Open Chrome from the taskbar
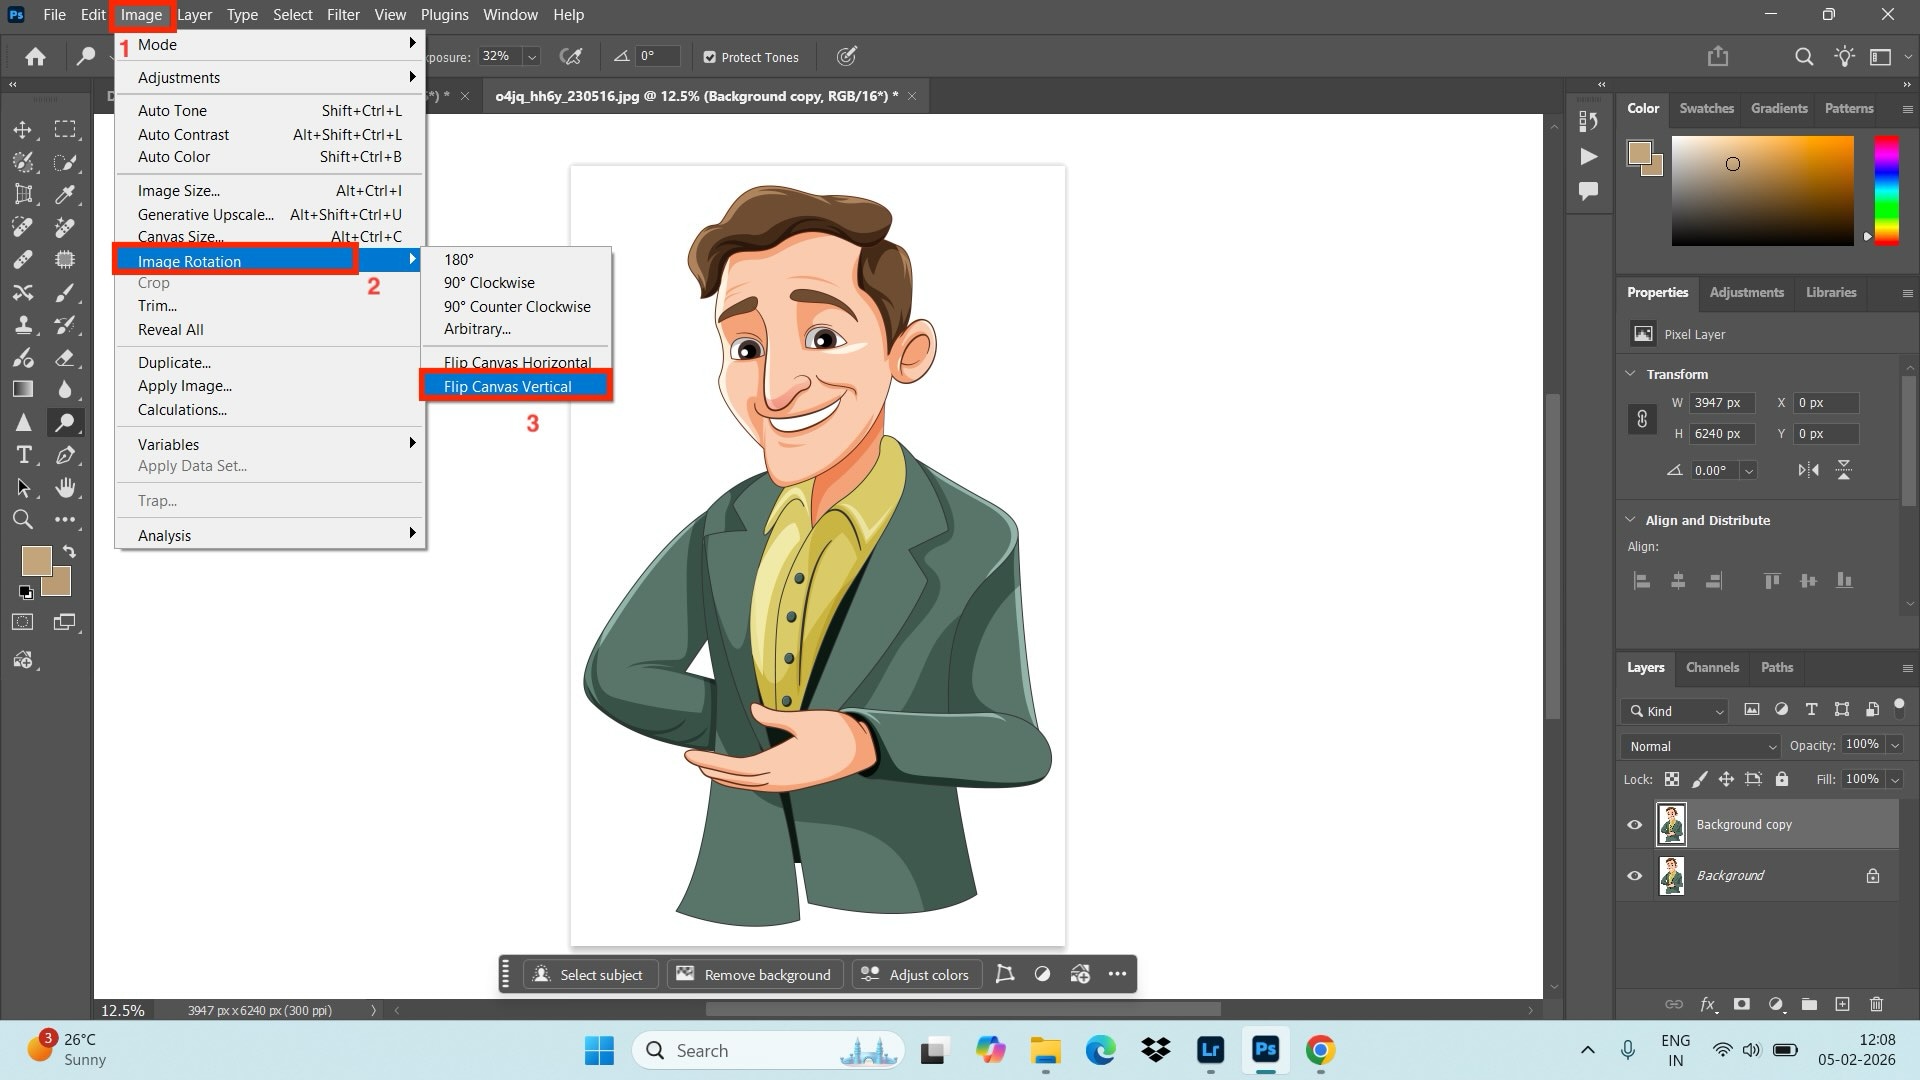This screenshot has width=1920, height=1080. click(x=1322, y=1051)
